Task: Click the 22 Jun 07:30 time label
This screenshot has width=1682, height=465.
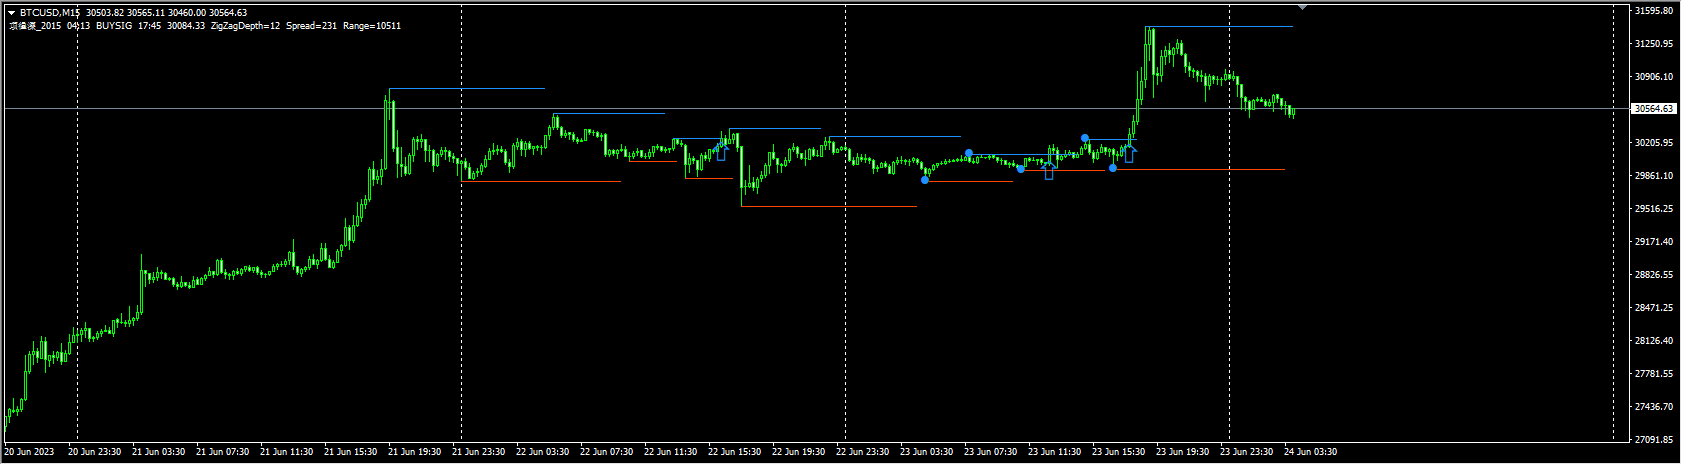Action: (x=606, y=452)
